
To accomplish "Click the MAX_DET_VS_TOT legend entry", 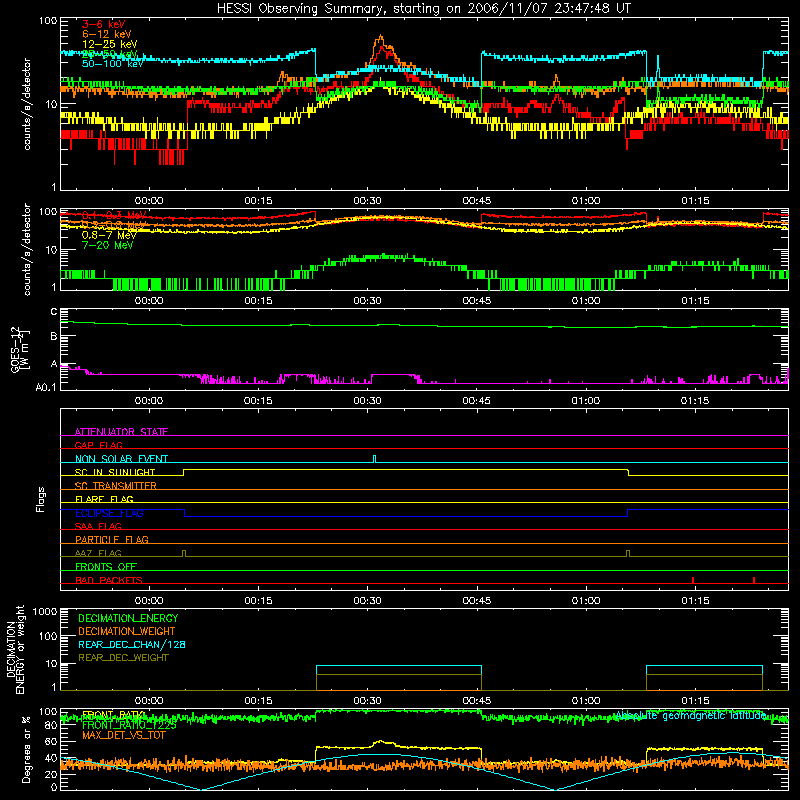I will [x=123, y=735].
